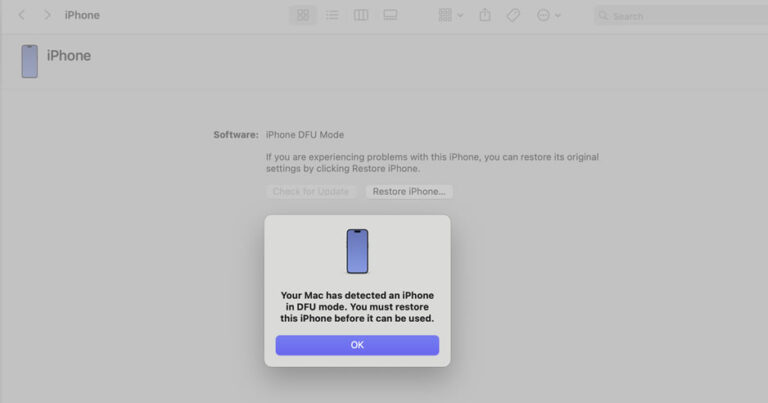Image resolution: width=768 pixels, height=403 pixels.
Task: Switch to icon grid view
Action: pyautogui.click(x=303, y=15)
